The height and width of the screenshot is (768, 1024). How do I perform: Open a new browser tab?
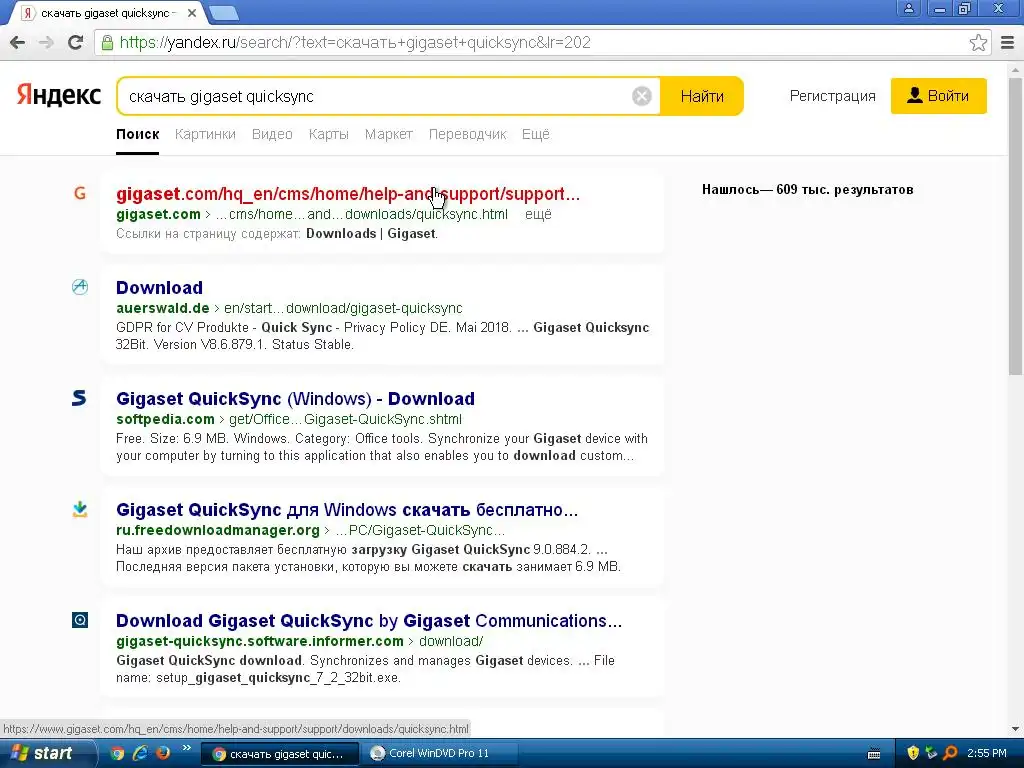224,13
